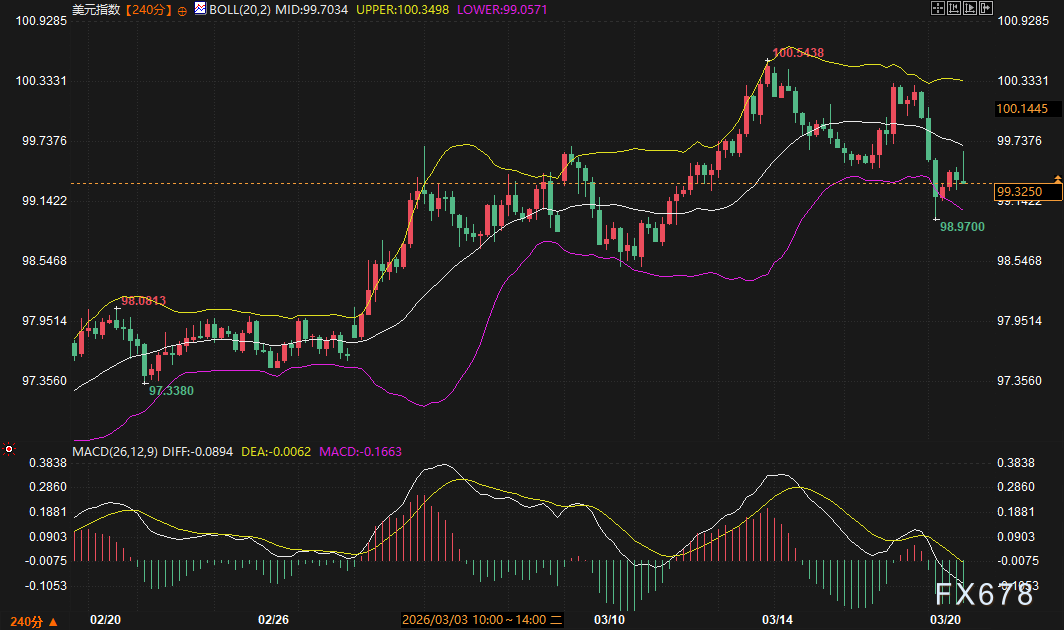Viewport: 1064px width, 630px height.
Task: Click the 98.9700 low price annotation
Action: tap(962, 227)
